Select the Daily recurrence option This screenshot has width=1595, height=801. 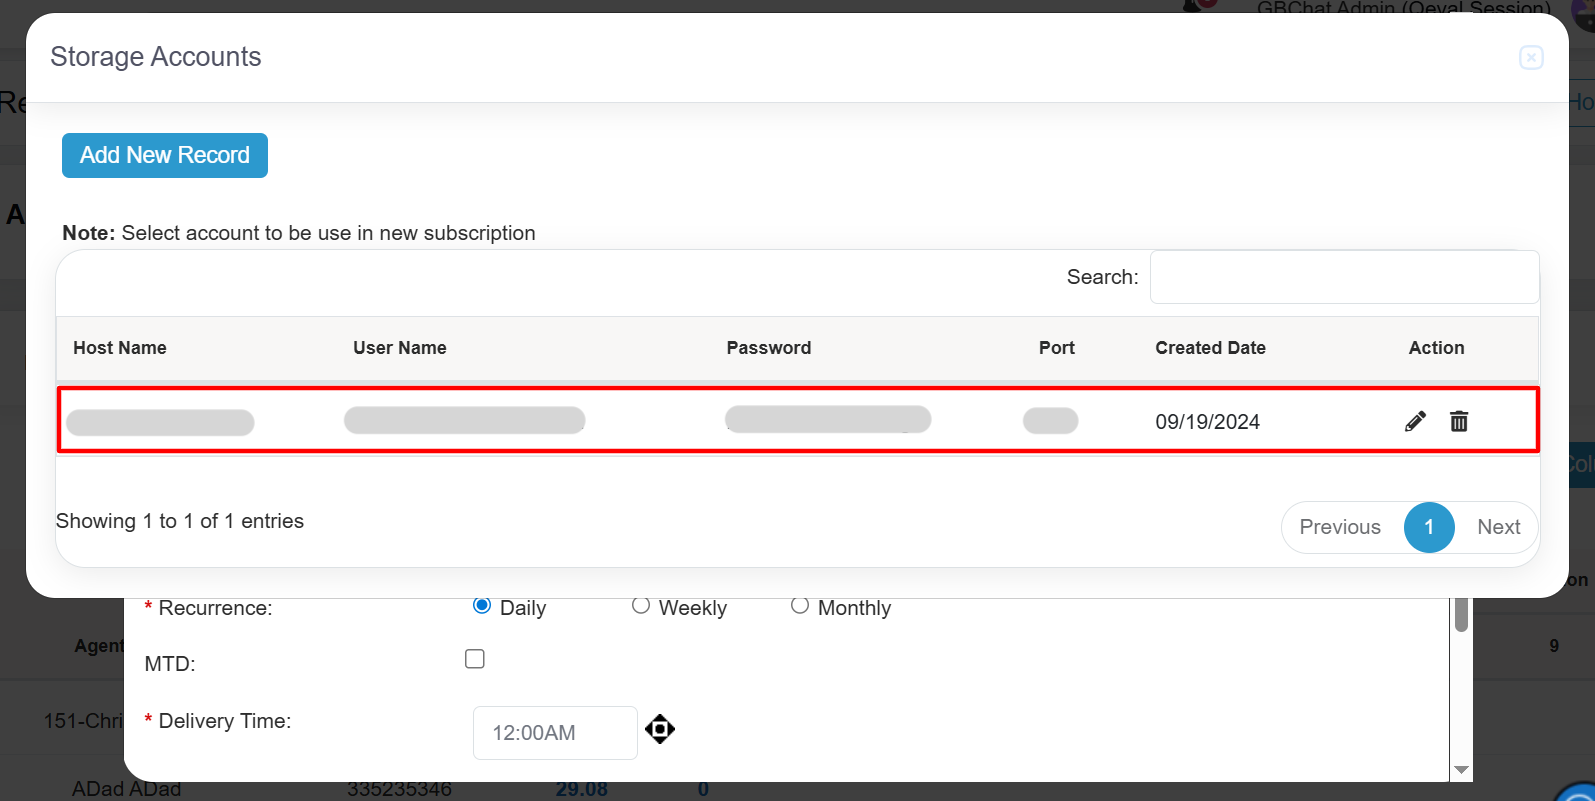click(482, 606)
